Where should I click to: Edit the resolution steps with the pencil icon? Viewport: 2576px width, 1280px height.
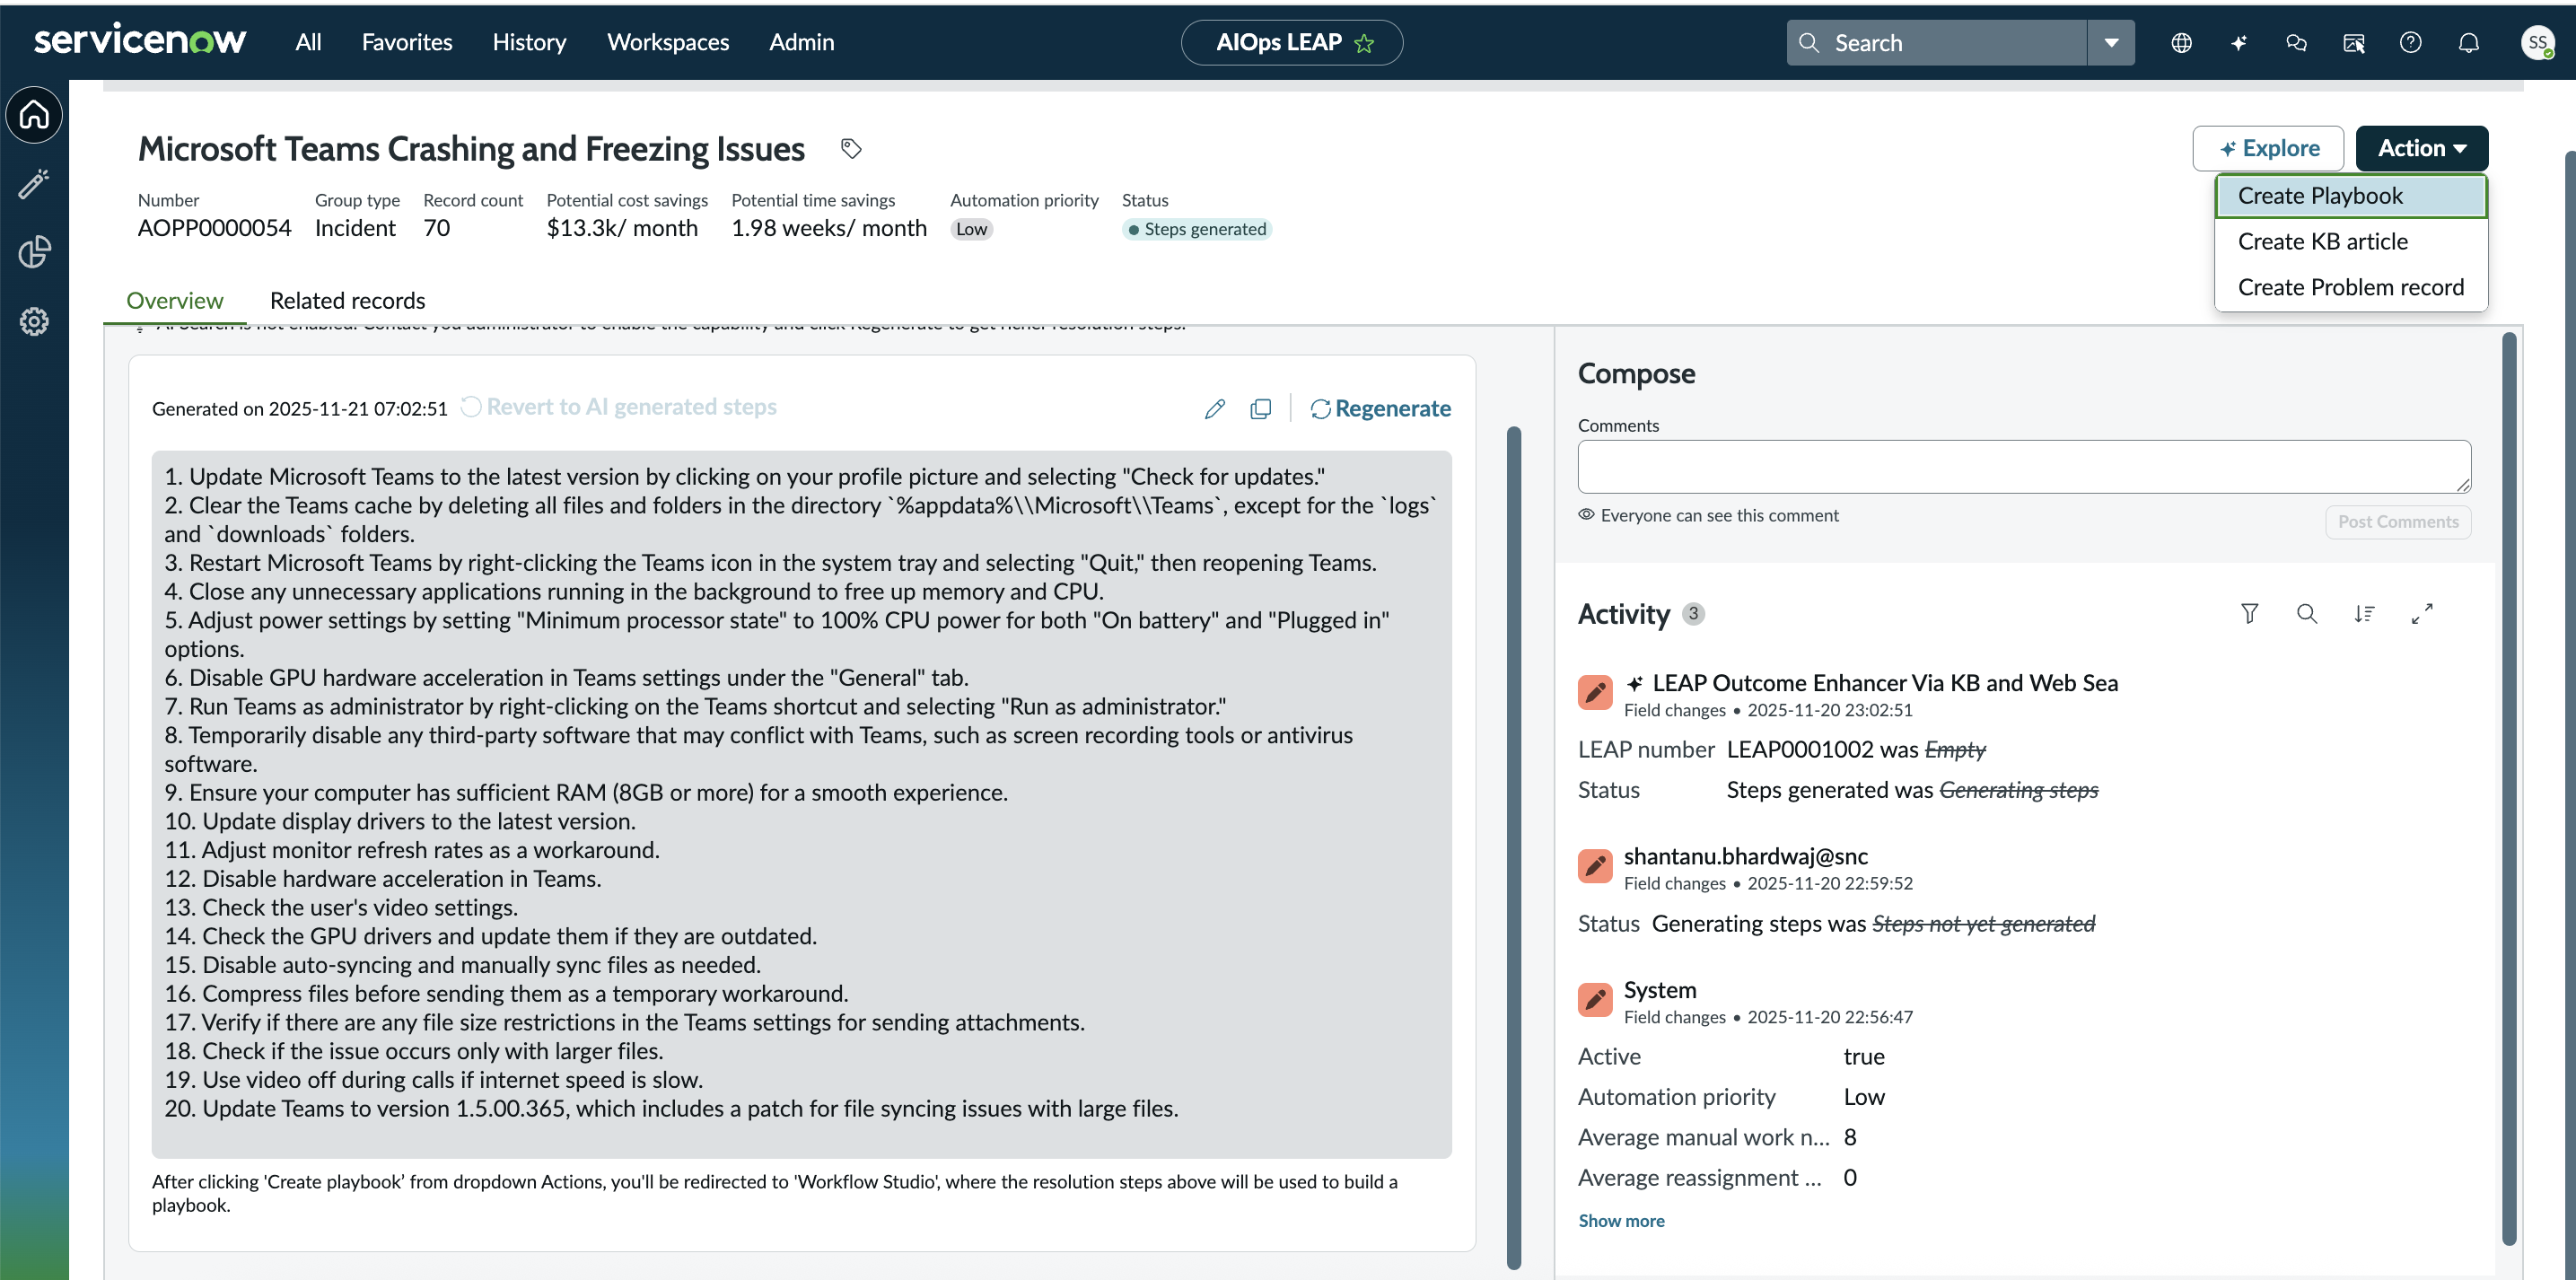[1215, 409]
